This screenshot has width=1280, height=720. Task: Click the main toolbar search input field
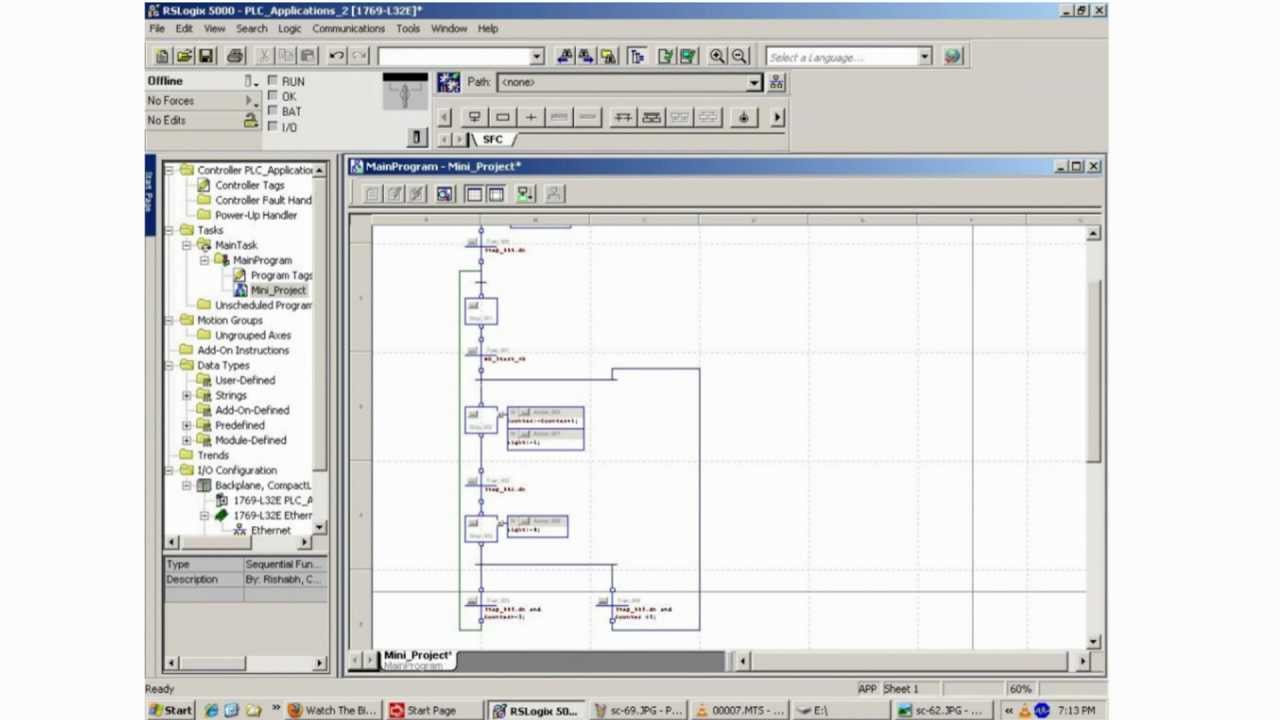(454, 57)
